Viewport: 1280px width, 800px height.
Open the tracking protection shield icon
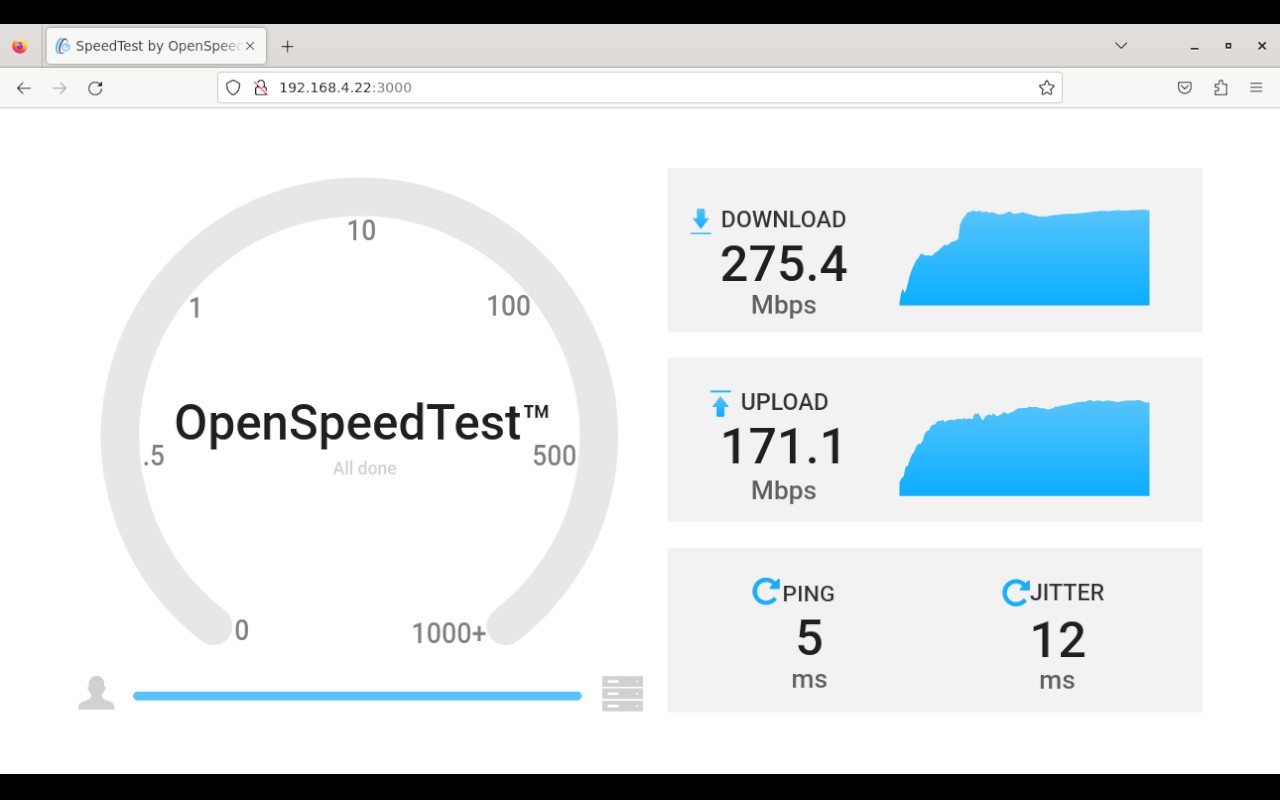click(233, 88)
